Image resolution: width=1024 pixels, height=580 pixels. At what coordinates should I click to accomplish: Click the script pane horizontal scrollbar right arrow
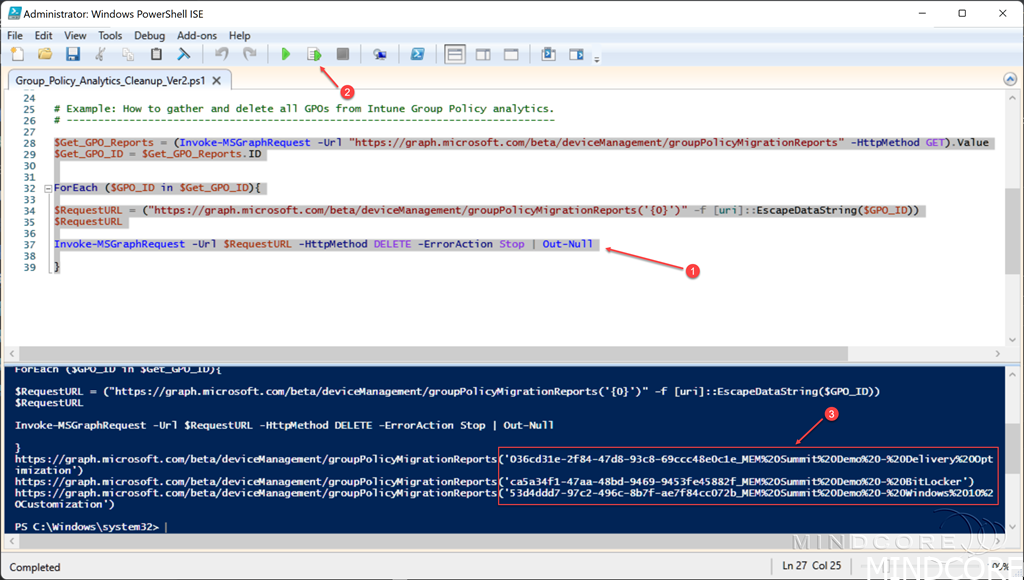click(997, 353)
